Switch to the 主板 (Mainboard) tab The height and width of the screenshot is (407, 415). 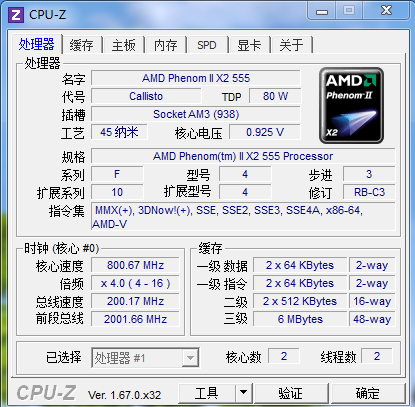tap(124, 45)
